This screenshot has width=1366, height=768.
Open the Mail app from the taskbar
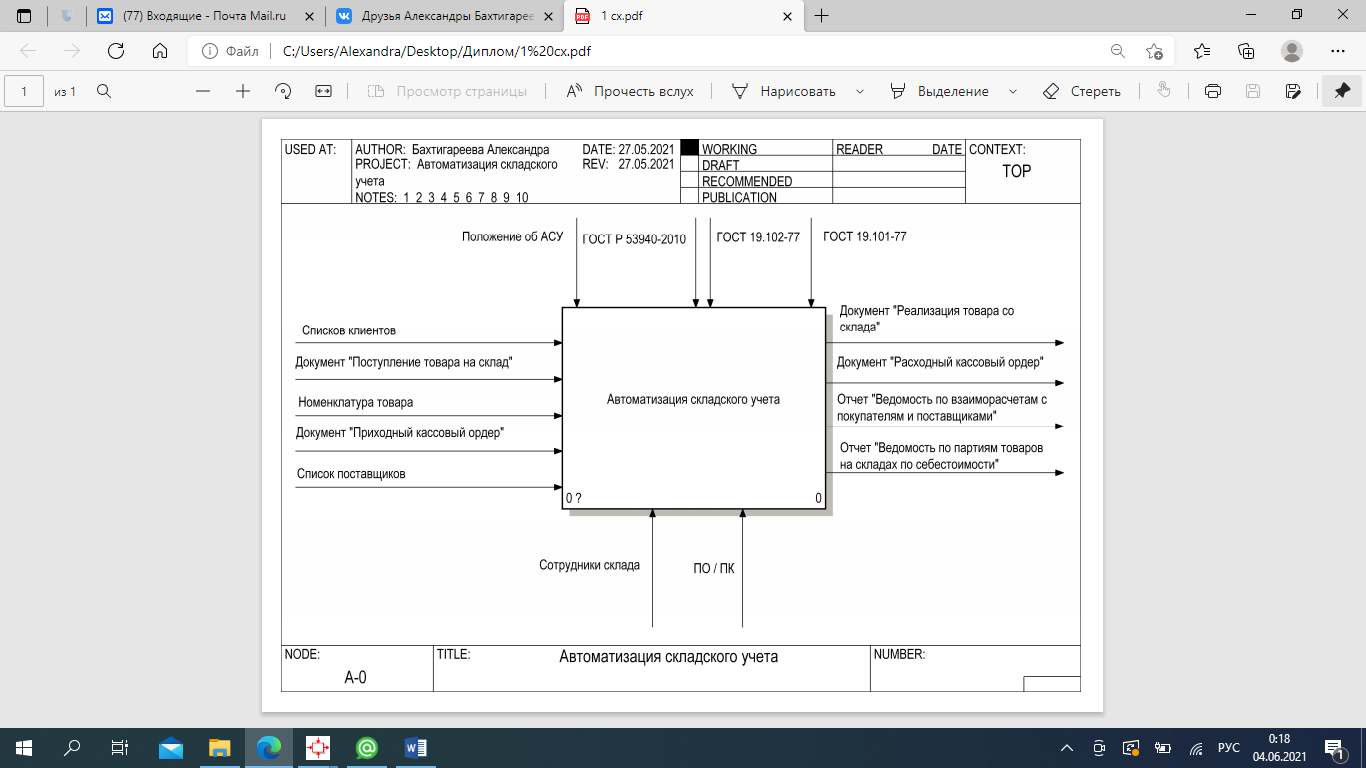pos(171,748)
